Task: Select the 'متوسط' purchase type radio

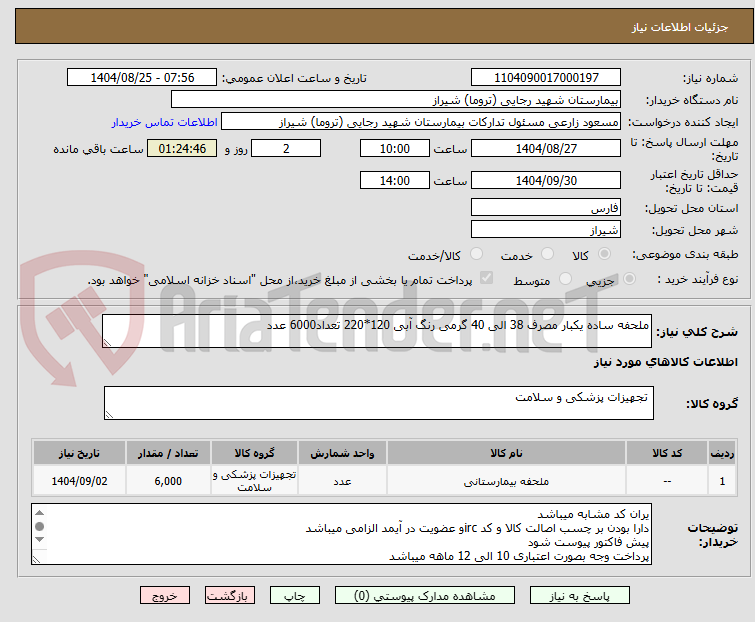Action: tap(565, 279)
